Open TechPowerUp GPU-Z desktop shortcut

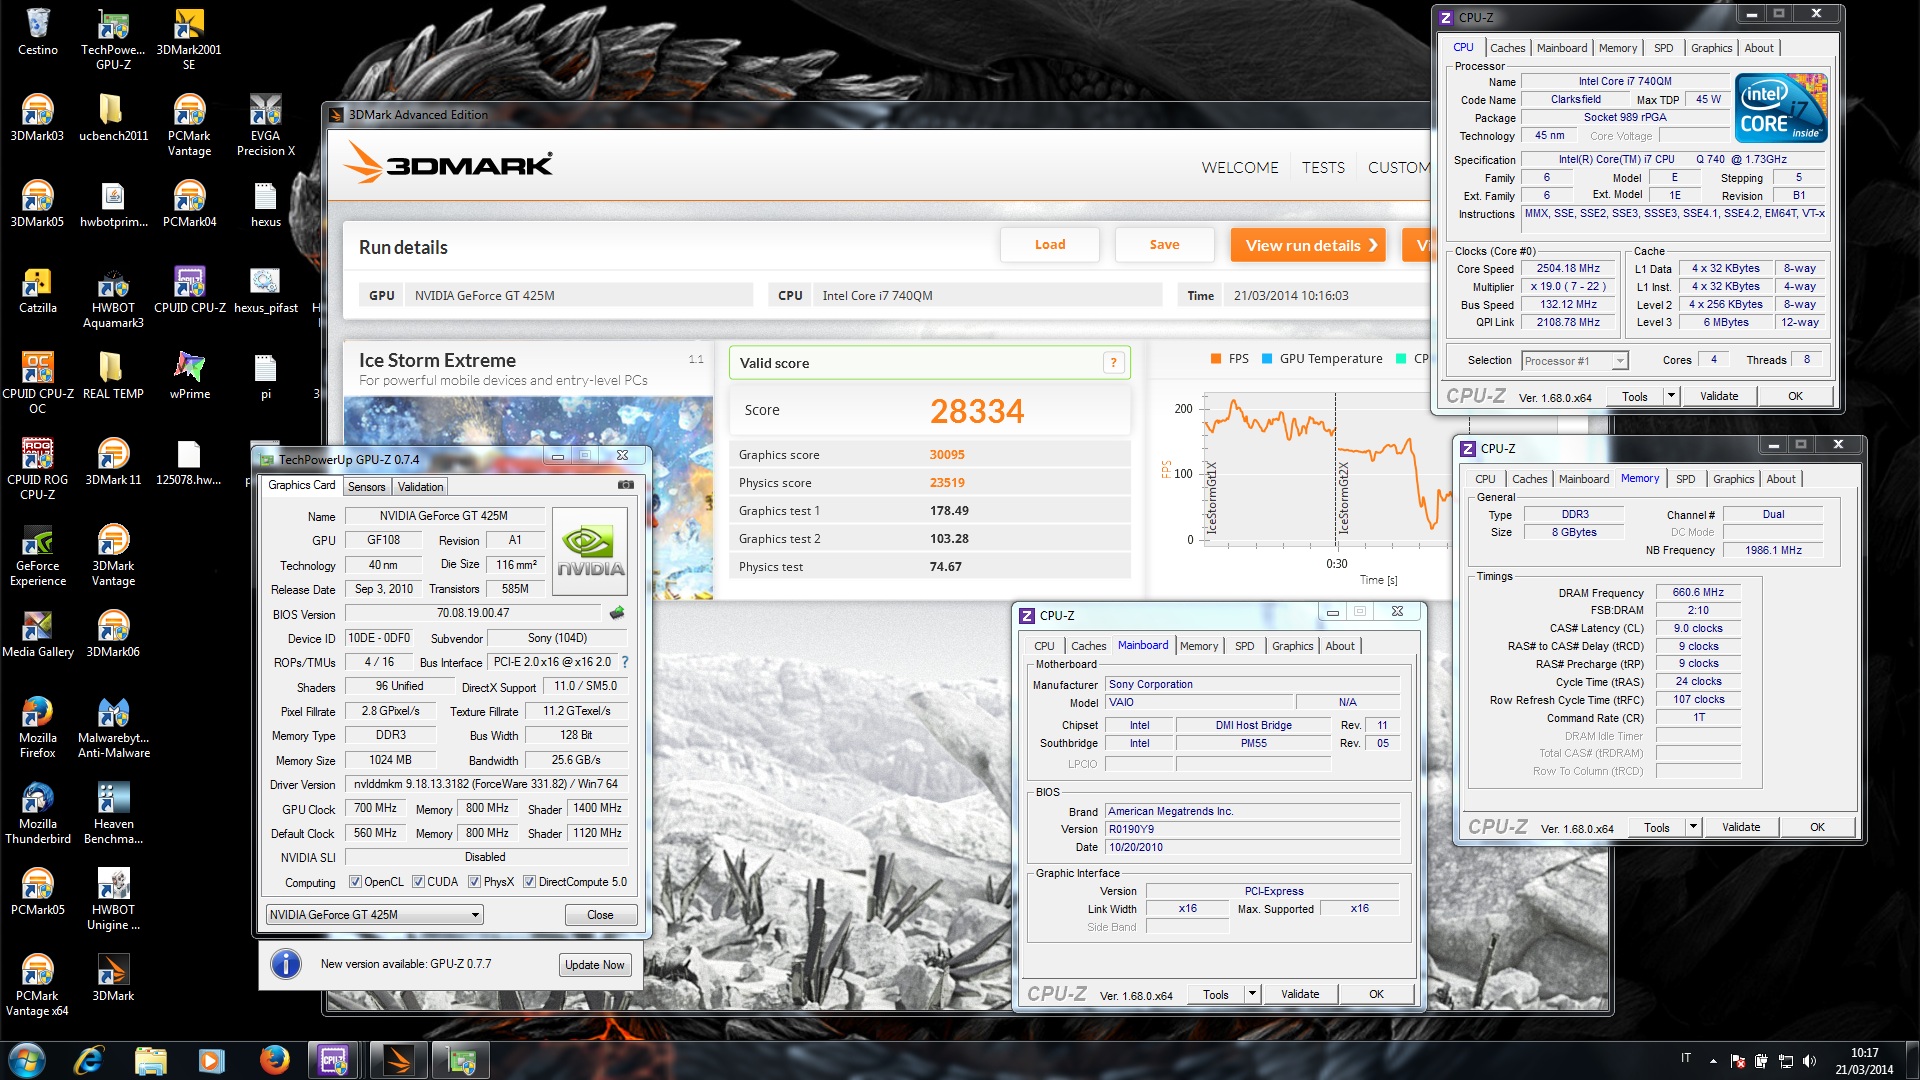pos(113,39)
